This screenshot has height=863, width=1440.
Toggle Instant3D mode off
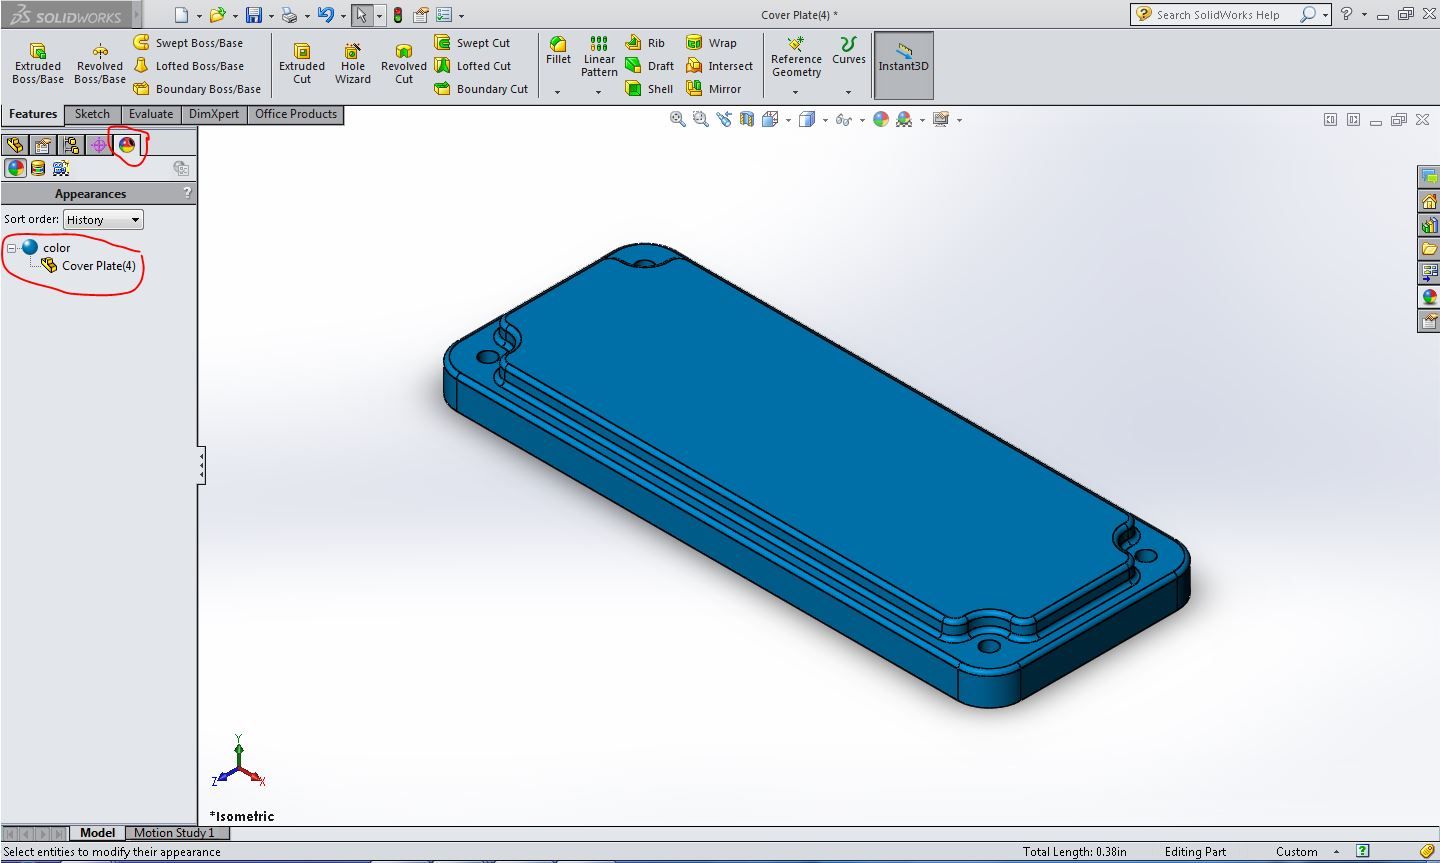(x=902, y=64)
